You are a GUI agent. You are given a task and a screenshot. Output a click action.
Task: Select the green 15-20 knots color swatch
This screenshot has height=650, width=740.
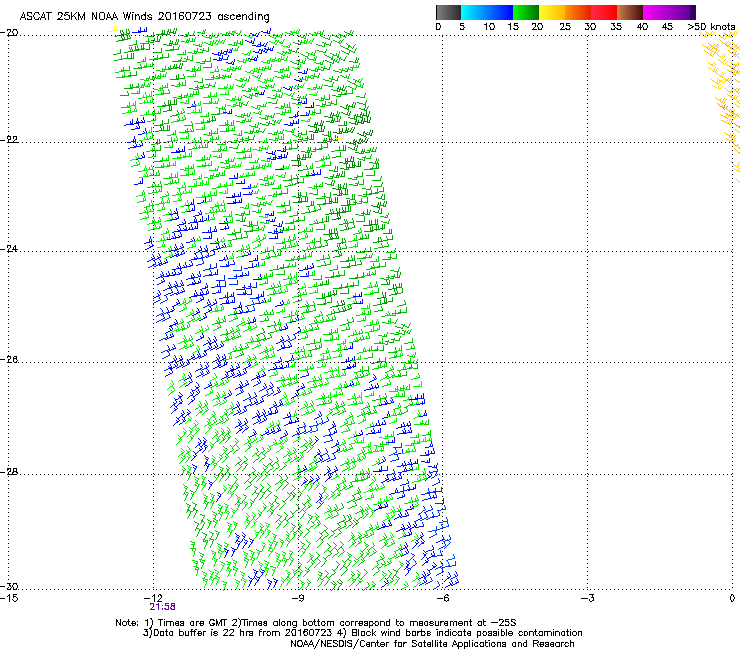tap(526, 12)
